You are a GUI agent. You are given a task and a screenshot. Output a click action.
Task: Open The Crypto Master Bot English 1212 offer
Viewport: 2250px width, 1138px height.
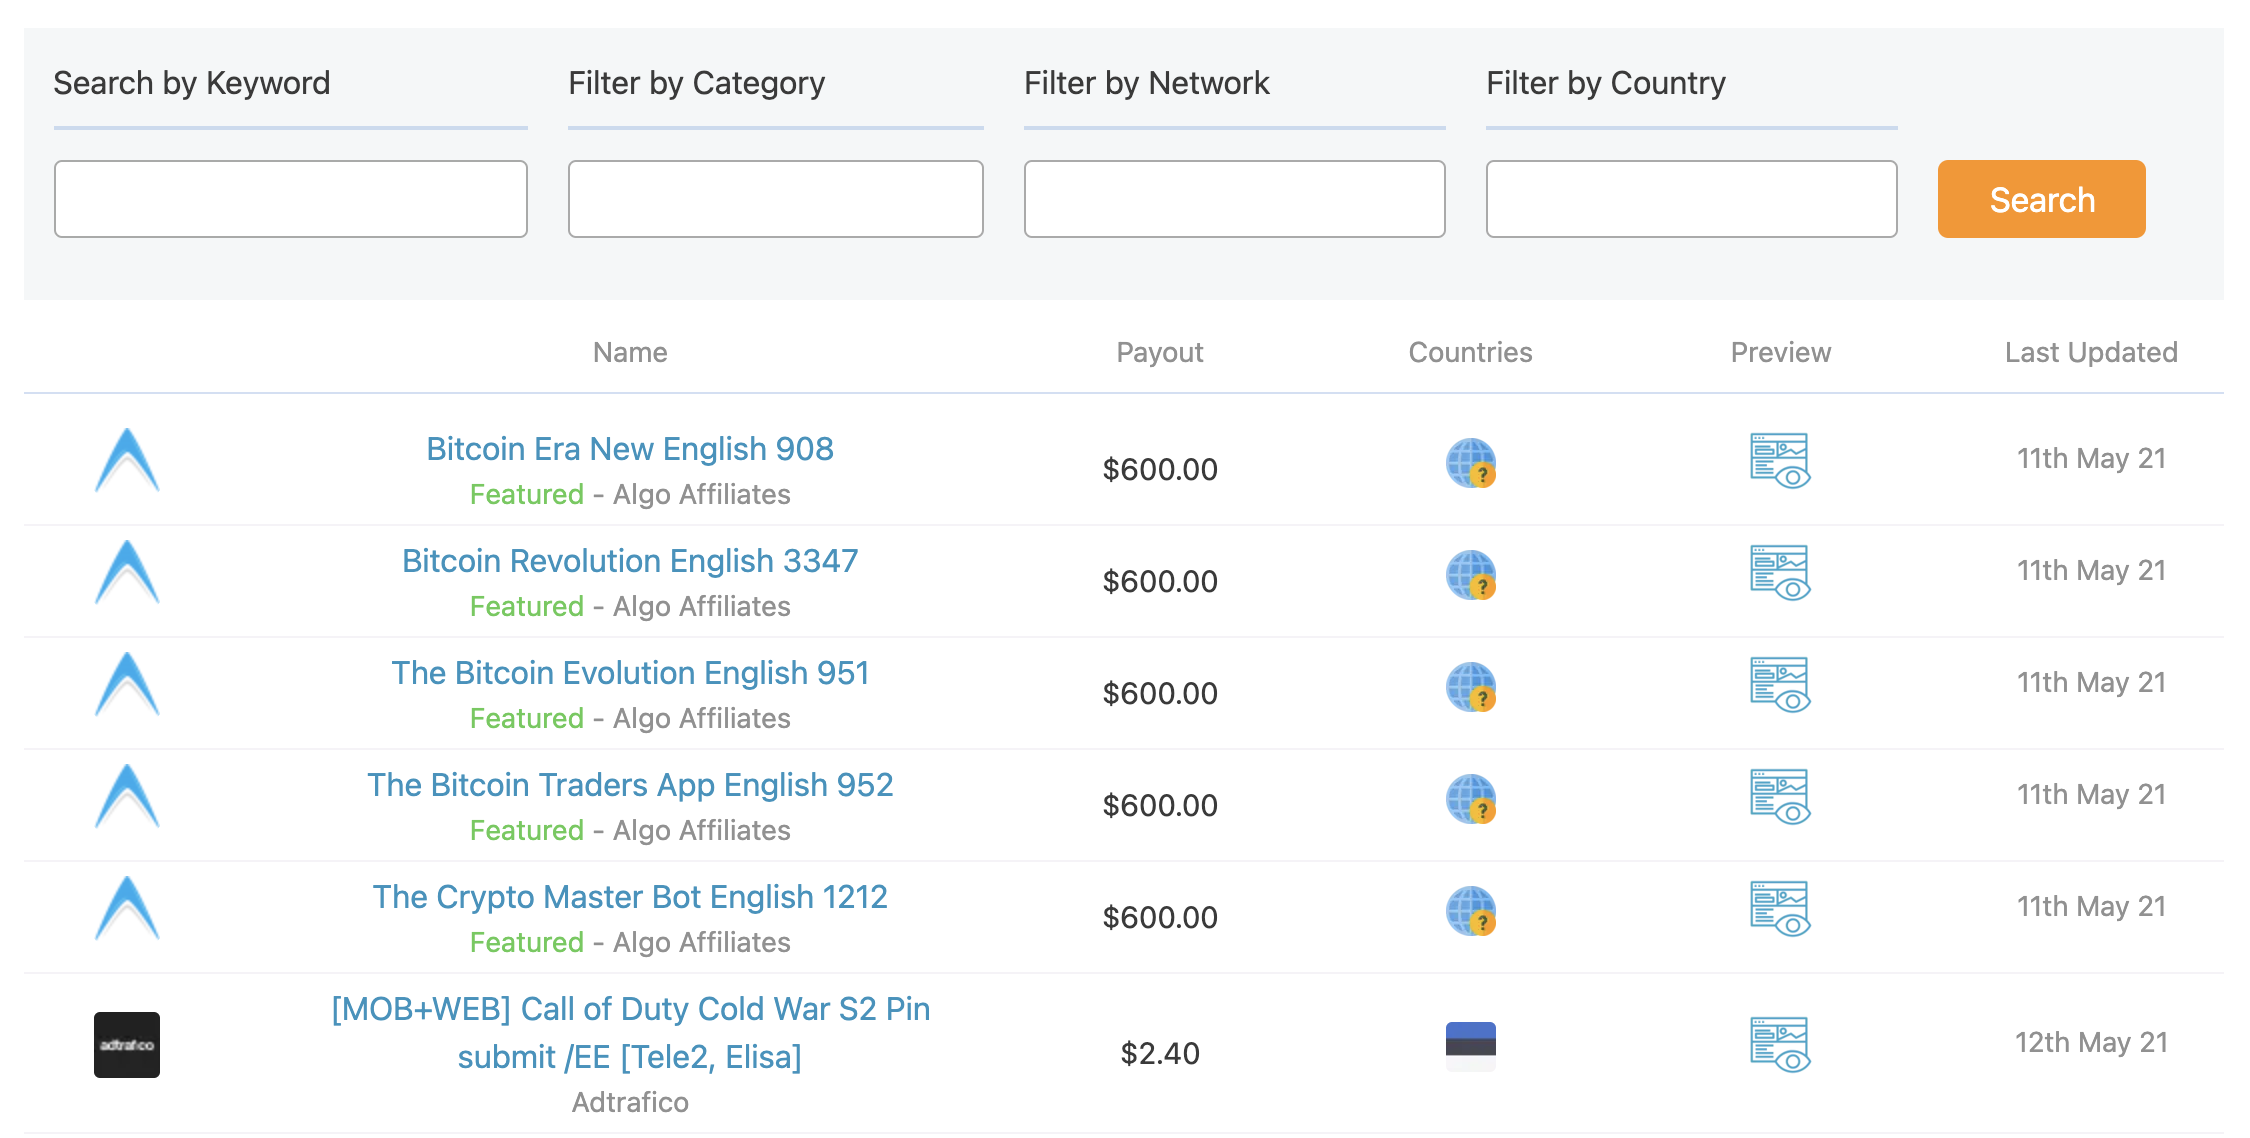click(x=630, y=897)
